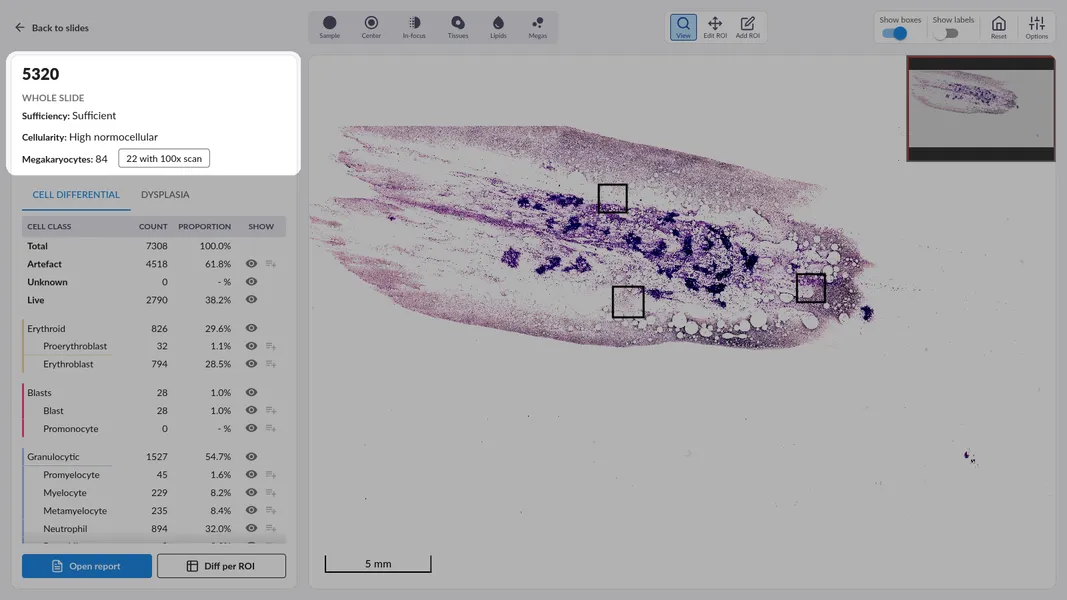Open the report
The height and width of the screenshot is (600, 1067).
pos(87,566)
